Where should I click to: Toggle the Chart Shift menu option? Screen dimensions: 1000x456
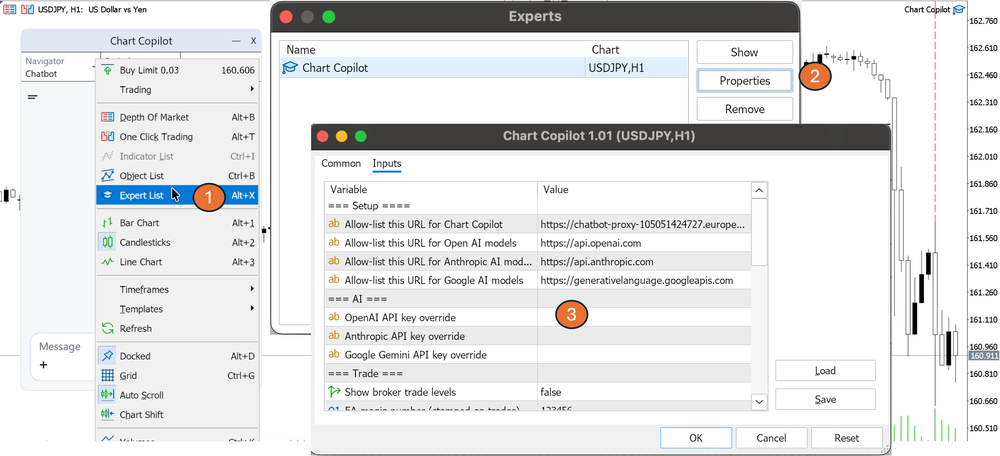click(178, 415)
